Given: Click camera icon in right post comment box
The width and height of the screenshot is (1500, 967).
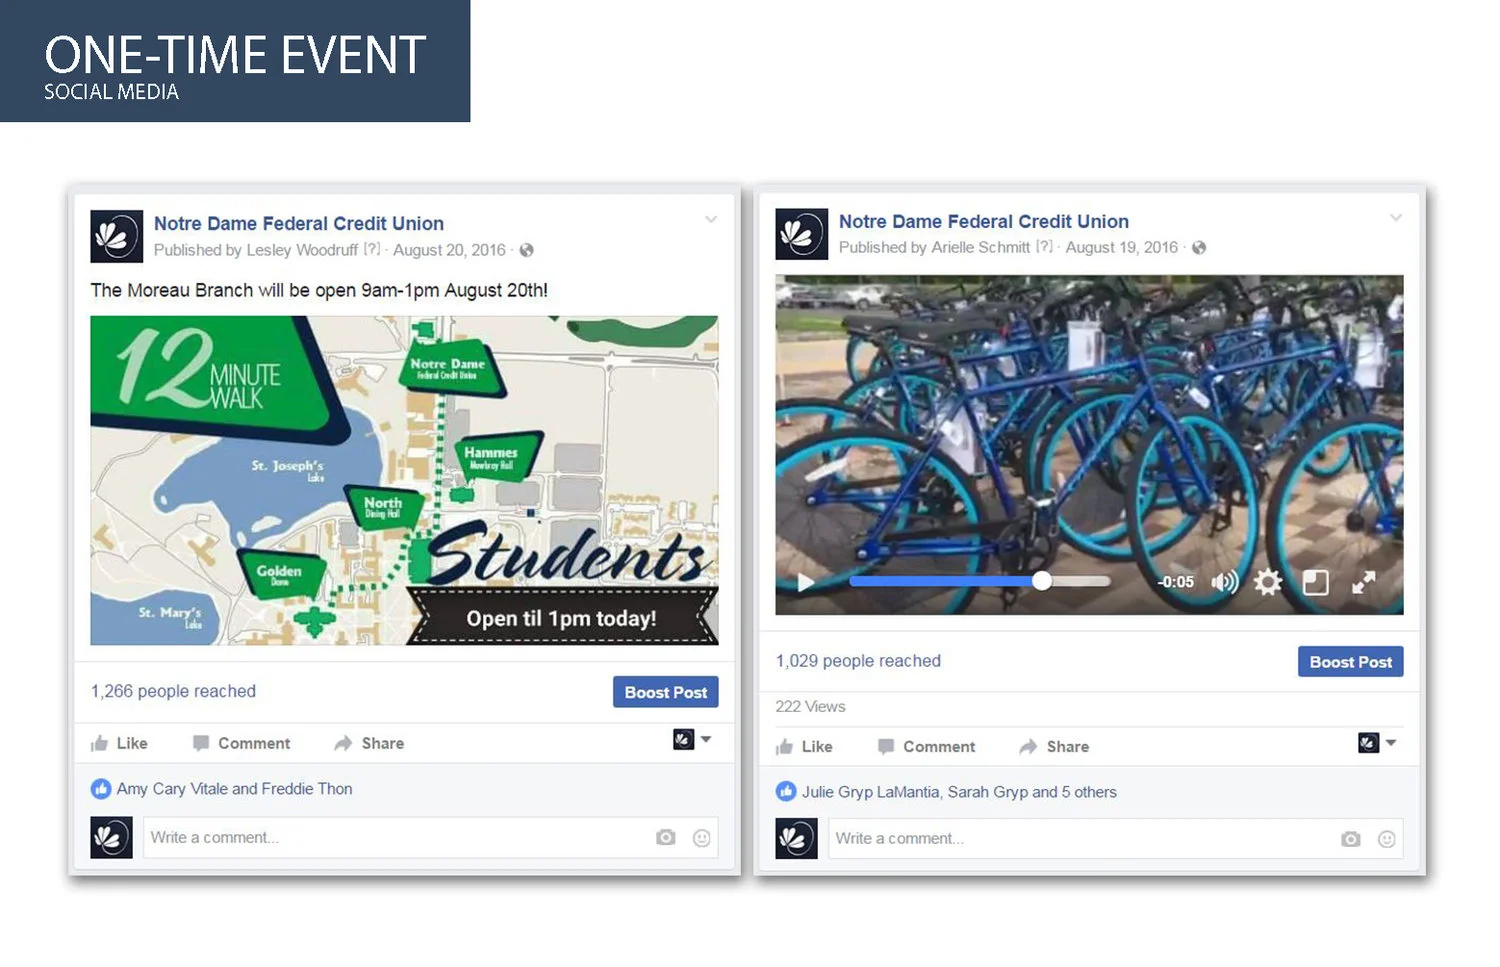Looking at the screenshot, I should pos(1351,839).
